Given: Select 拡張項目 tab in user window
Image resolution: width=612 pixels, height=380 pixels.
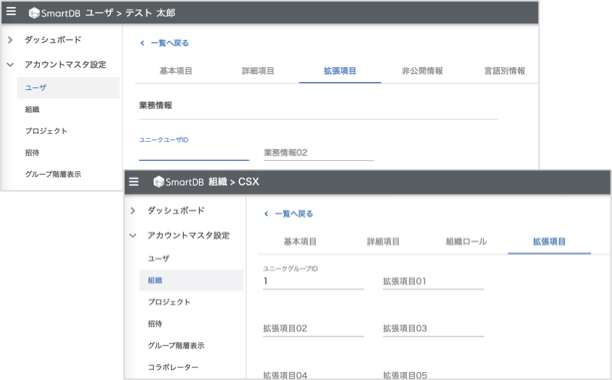Looking at the screenshot, I should (340, 71).
